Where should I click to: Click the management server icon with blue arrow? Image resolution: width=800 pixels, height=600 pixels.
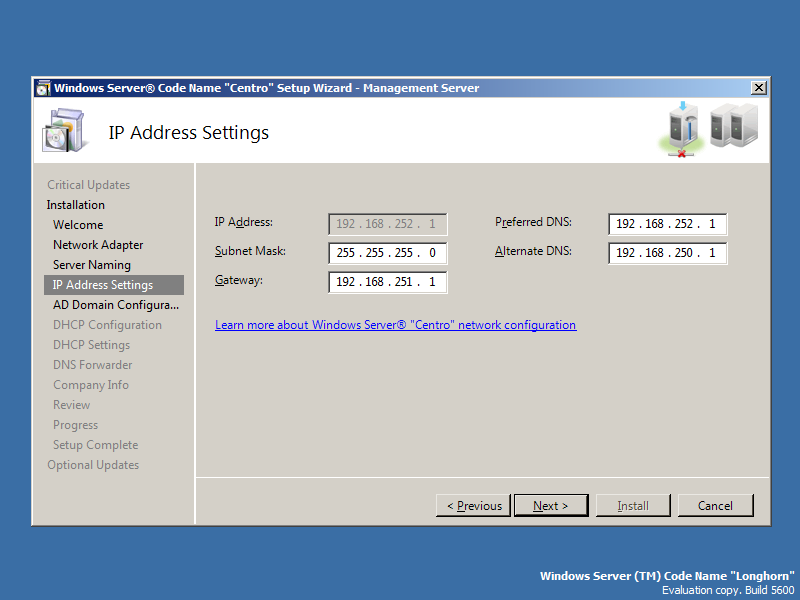click(682, 130)
